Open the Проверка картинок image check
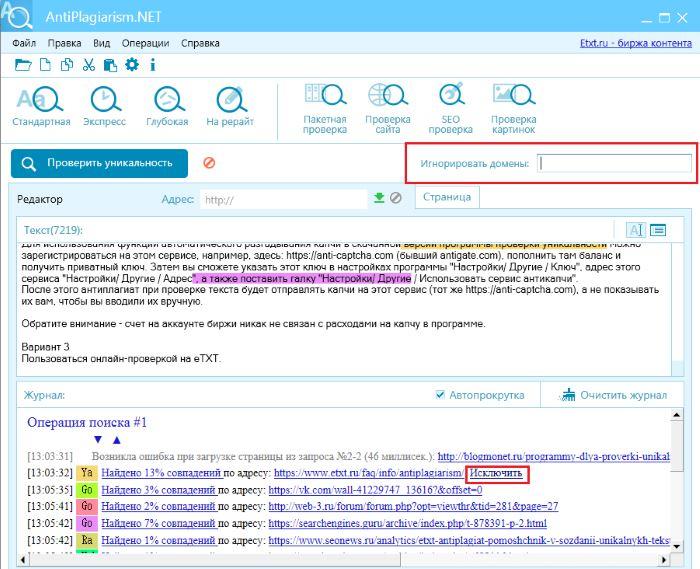 pyautogui.click(x=513, y=109)
